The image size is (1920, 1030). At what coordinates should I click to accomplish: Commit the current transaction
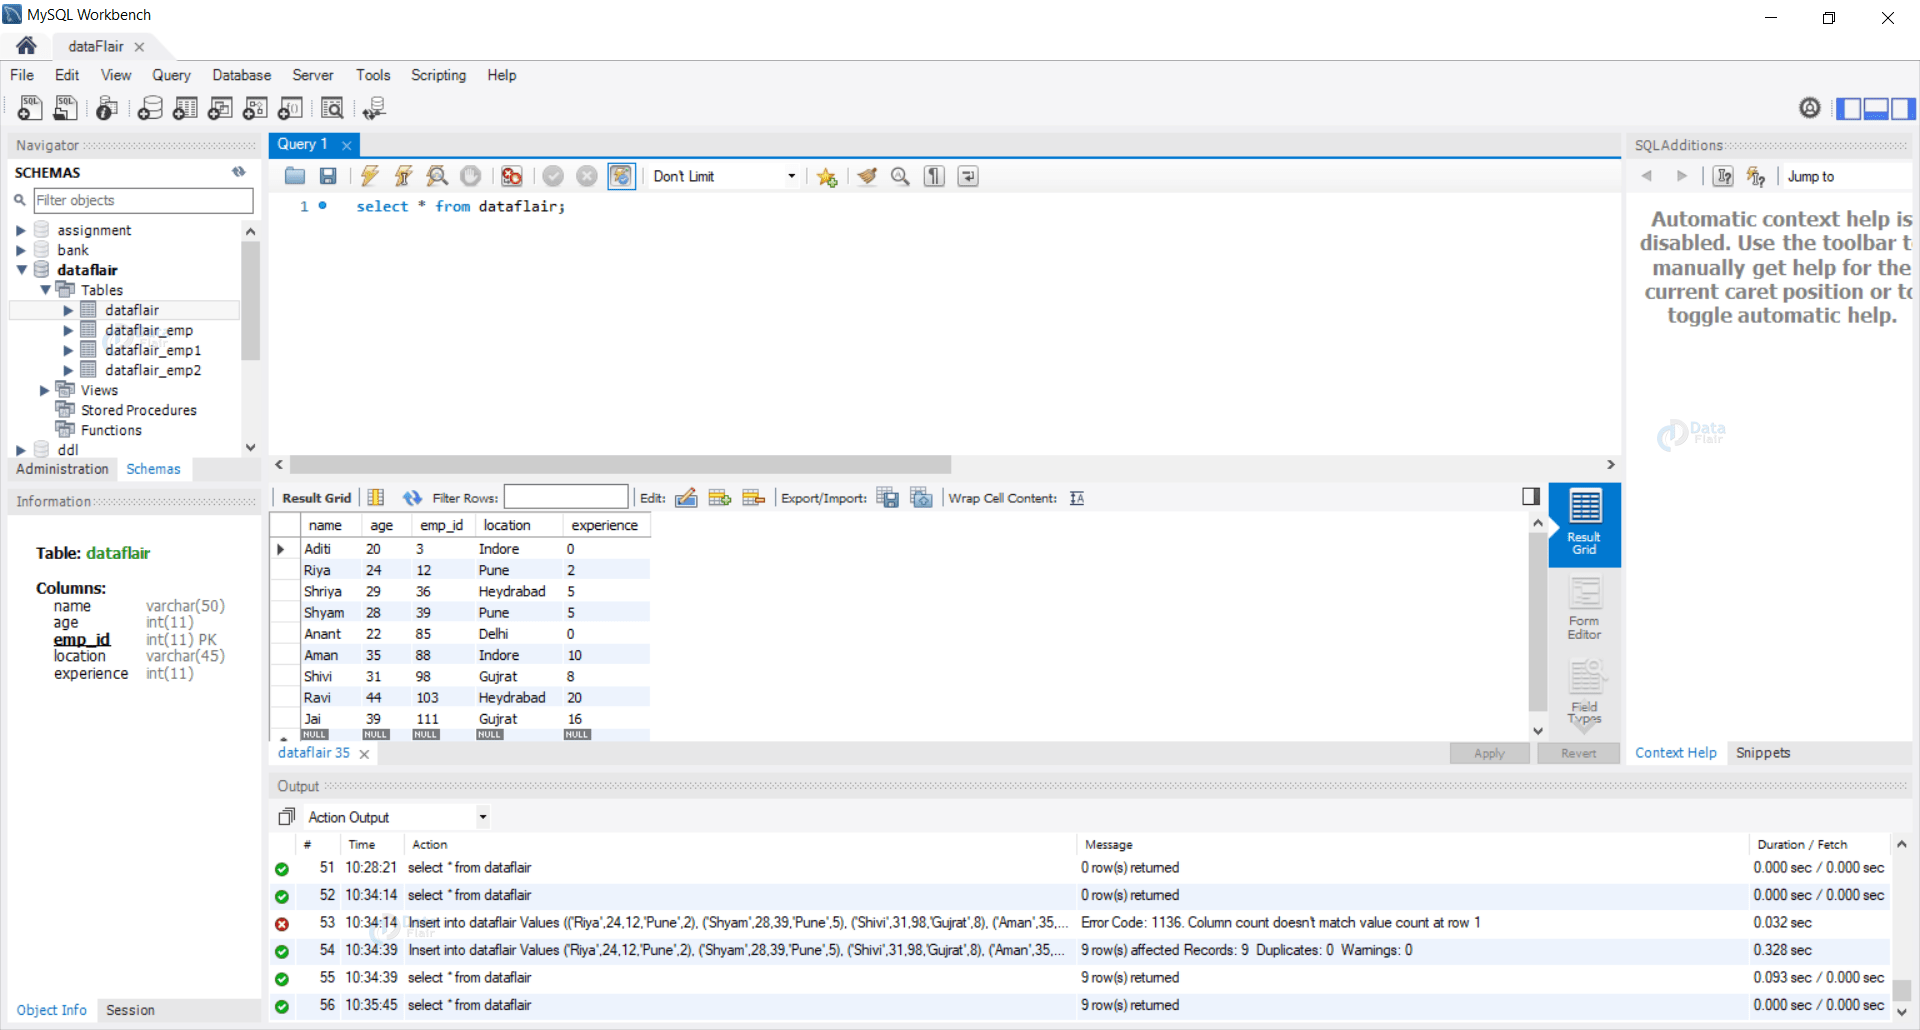click(553, 176)
